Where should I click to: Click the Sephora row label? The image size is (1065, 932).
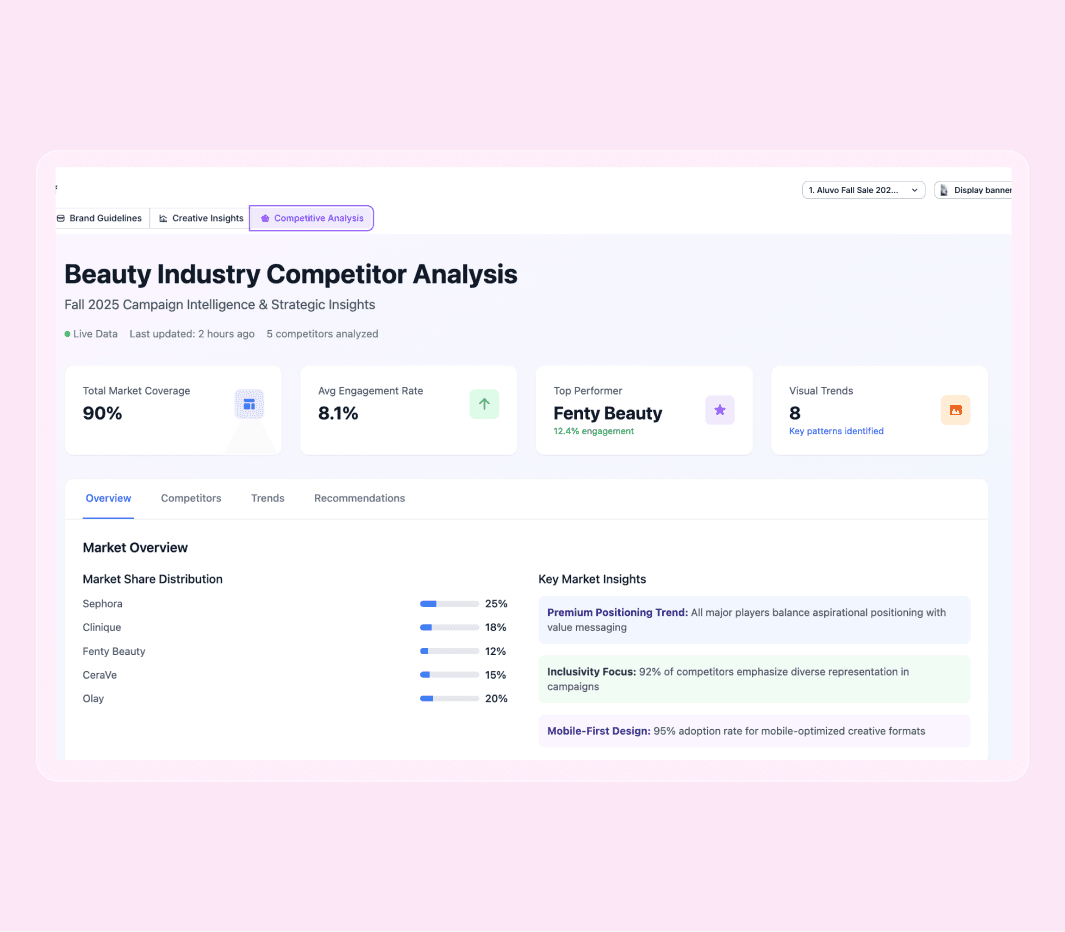tap(103, 604)
